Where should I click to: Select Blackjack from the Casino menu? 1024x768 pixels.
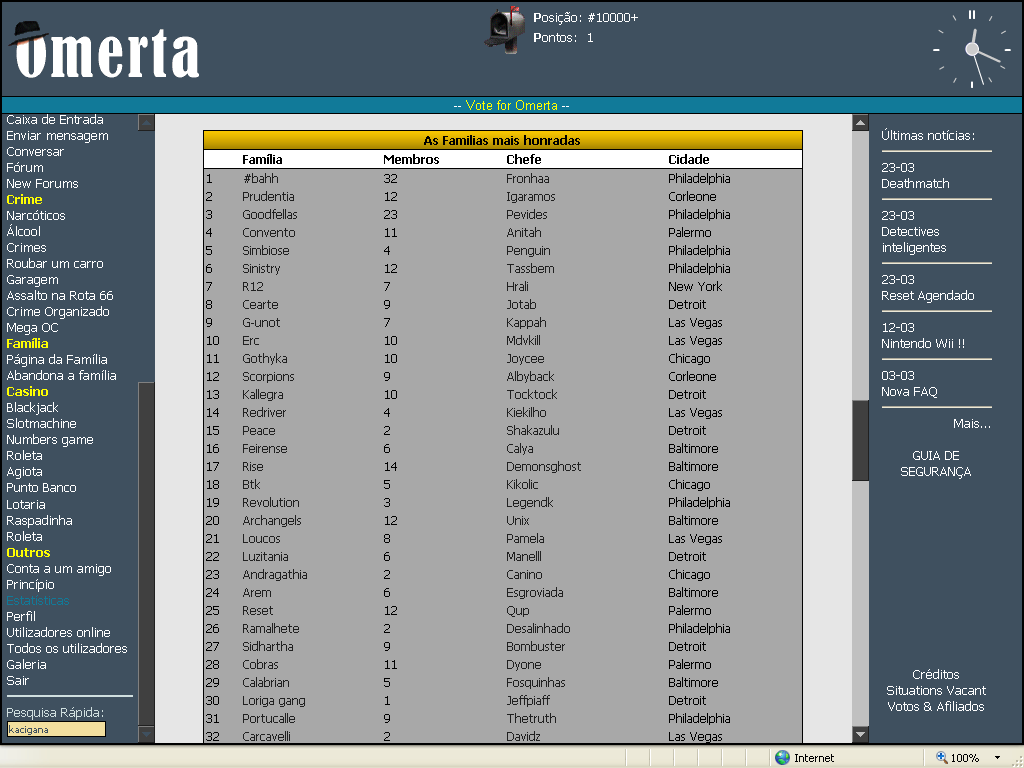click(32, 408)
